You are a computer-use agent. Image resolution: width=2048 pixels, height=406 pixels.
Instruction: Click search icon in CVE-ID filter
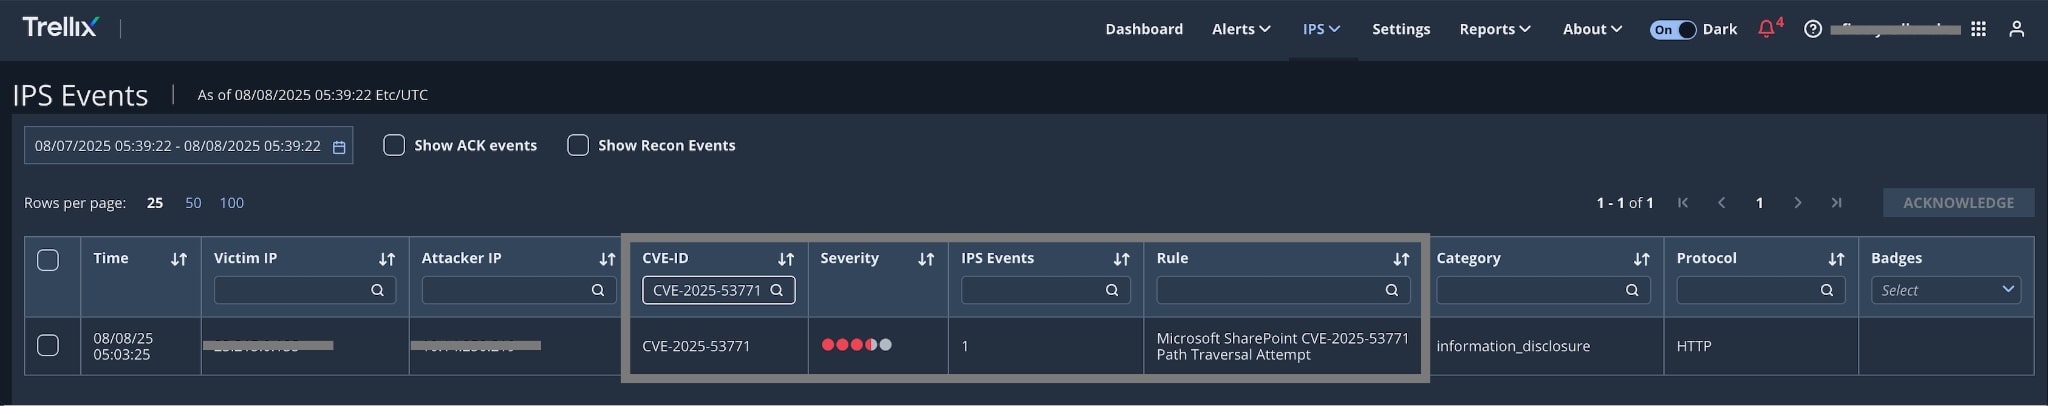[776, 290]
